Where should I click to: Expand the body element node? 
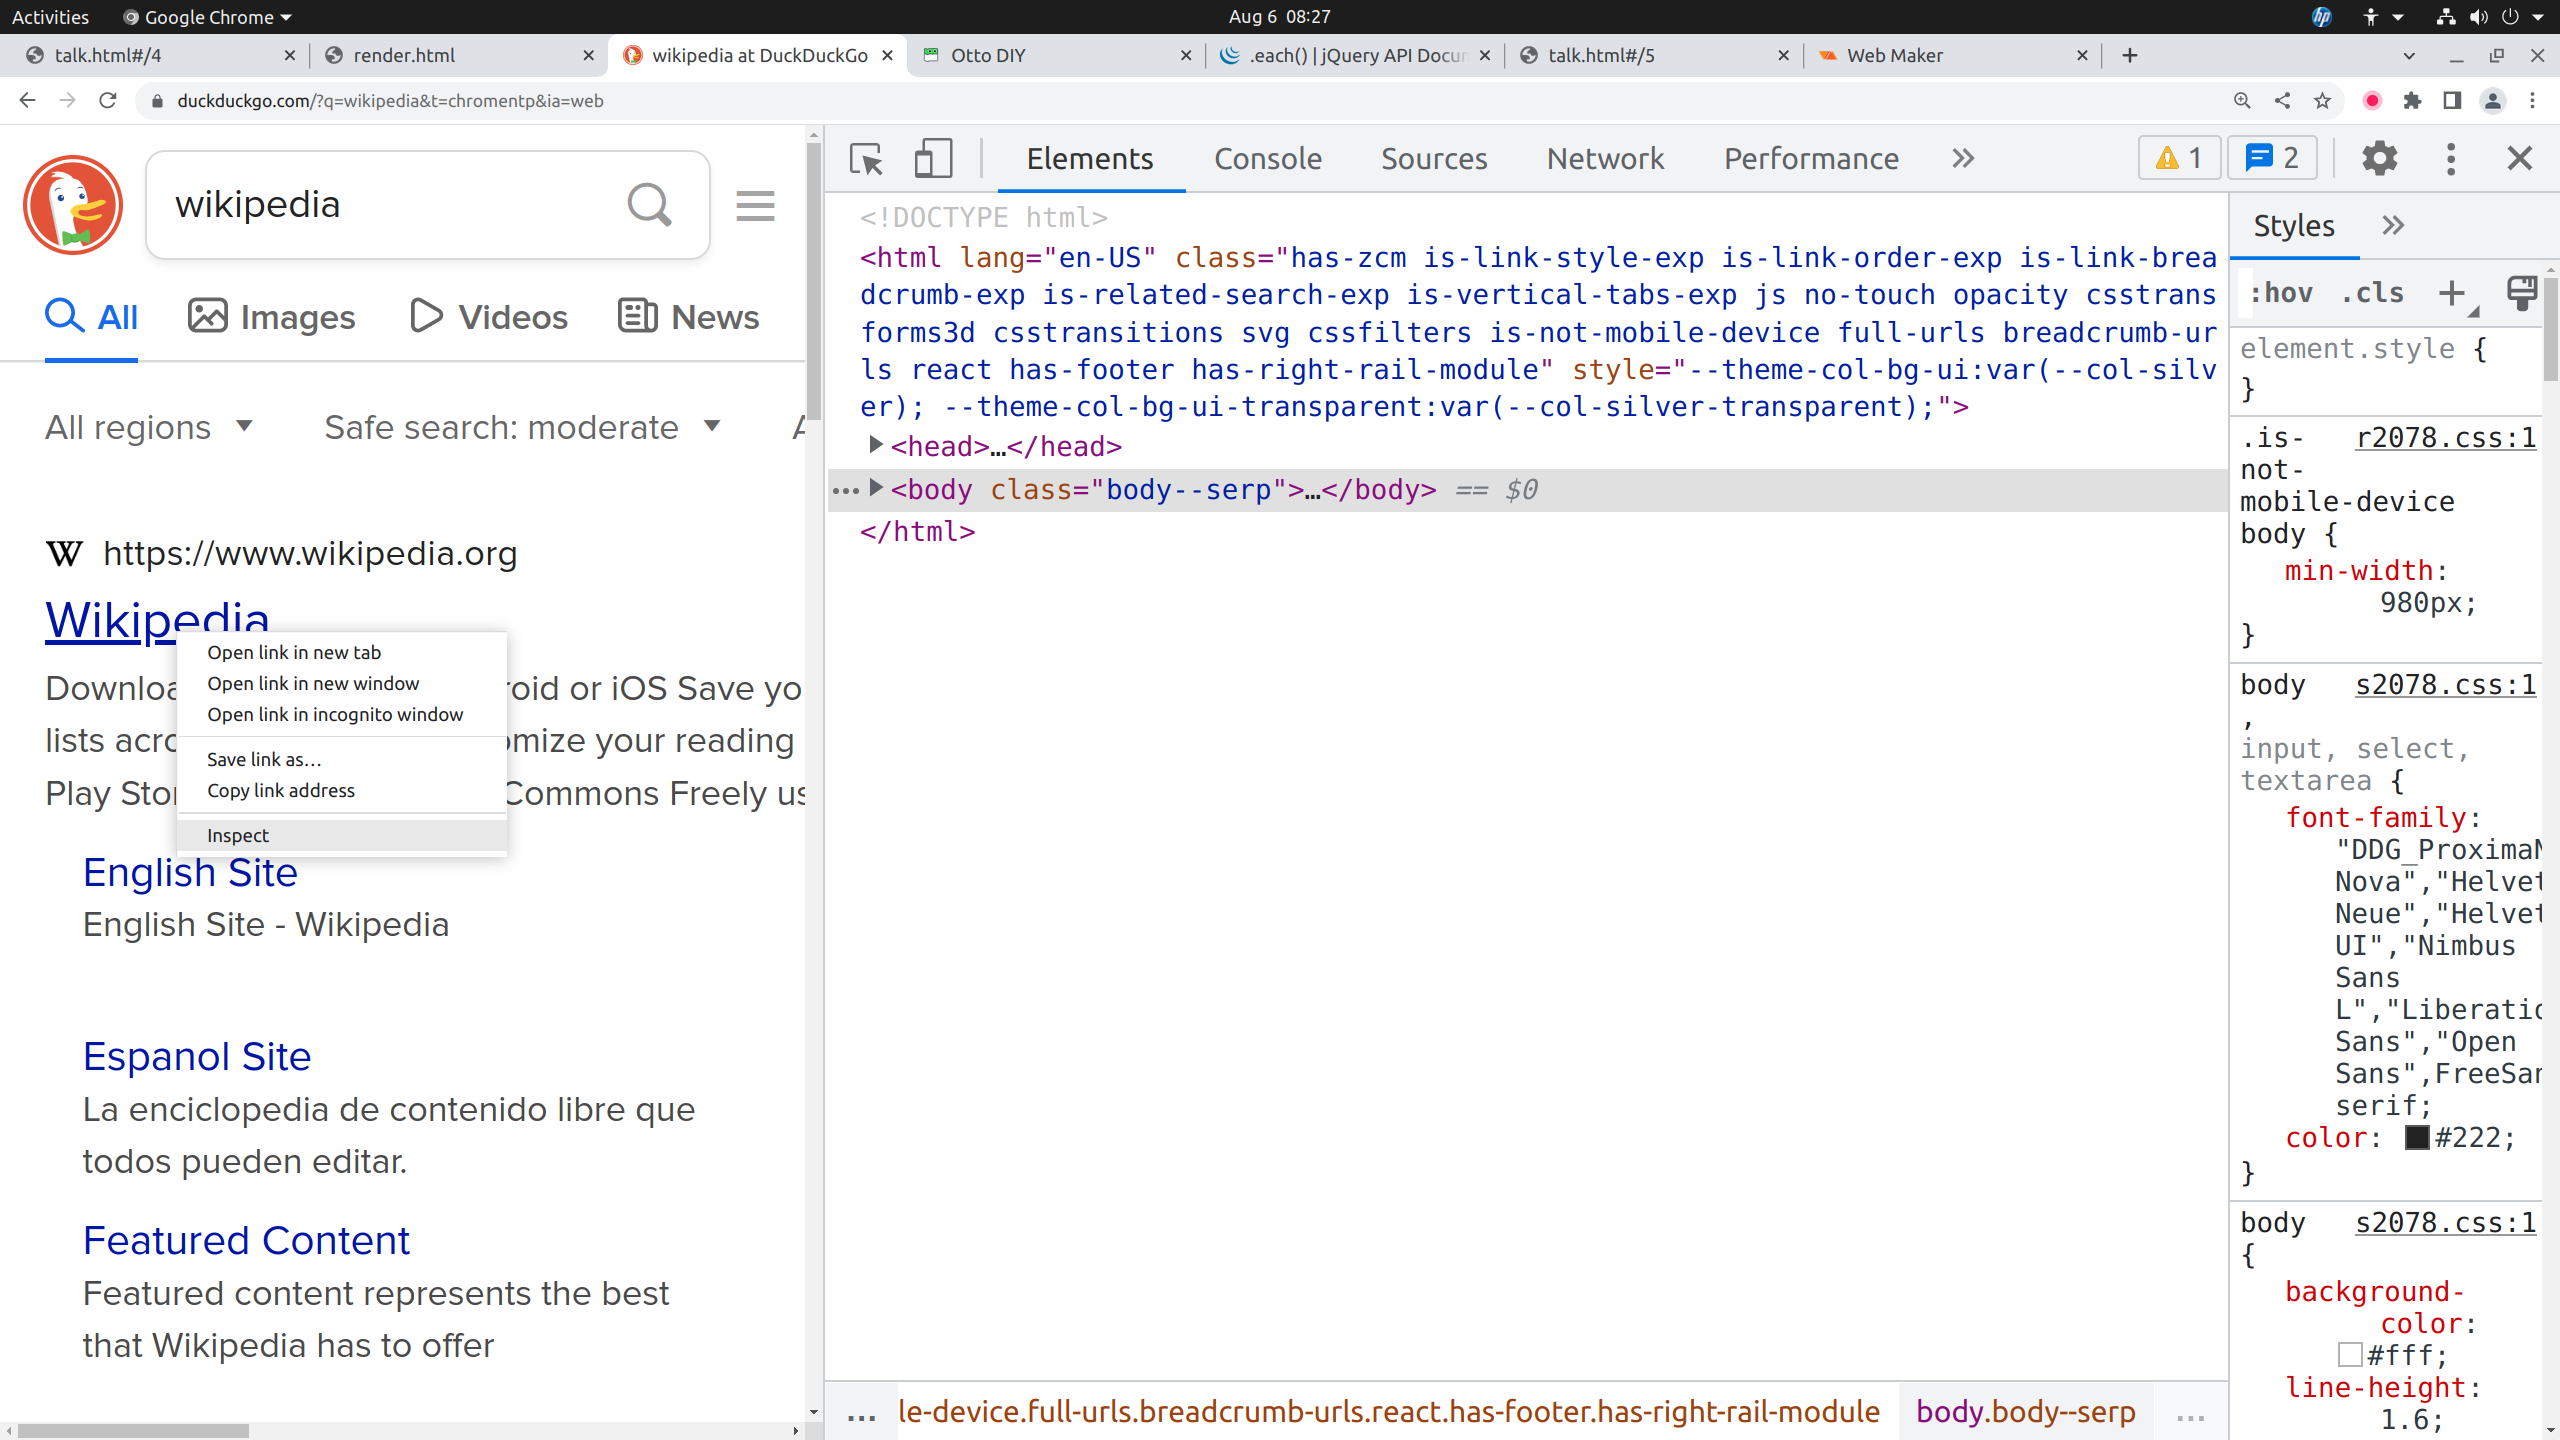tap(875, 488)
